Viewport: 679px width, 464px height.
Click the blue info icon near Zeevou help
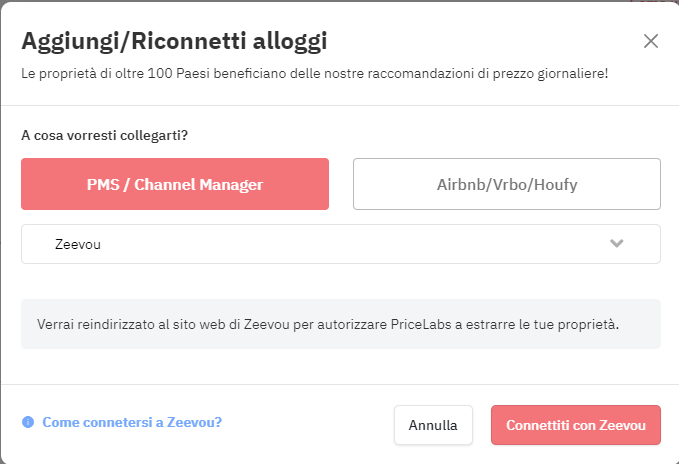click(x=28, y=422)
